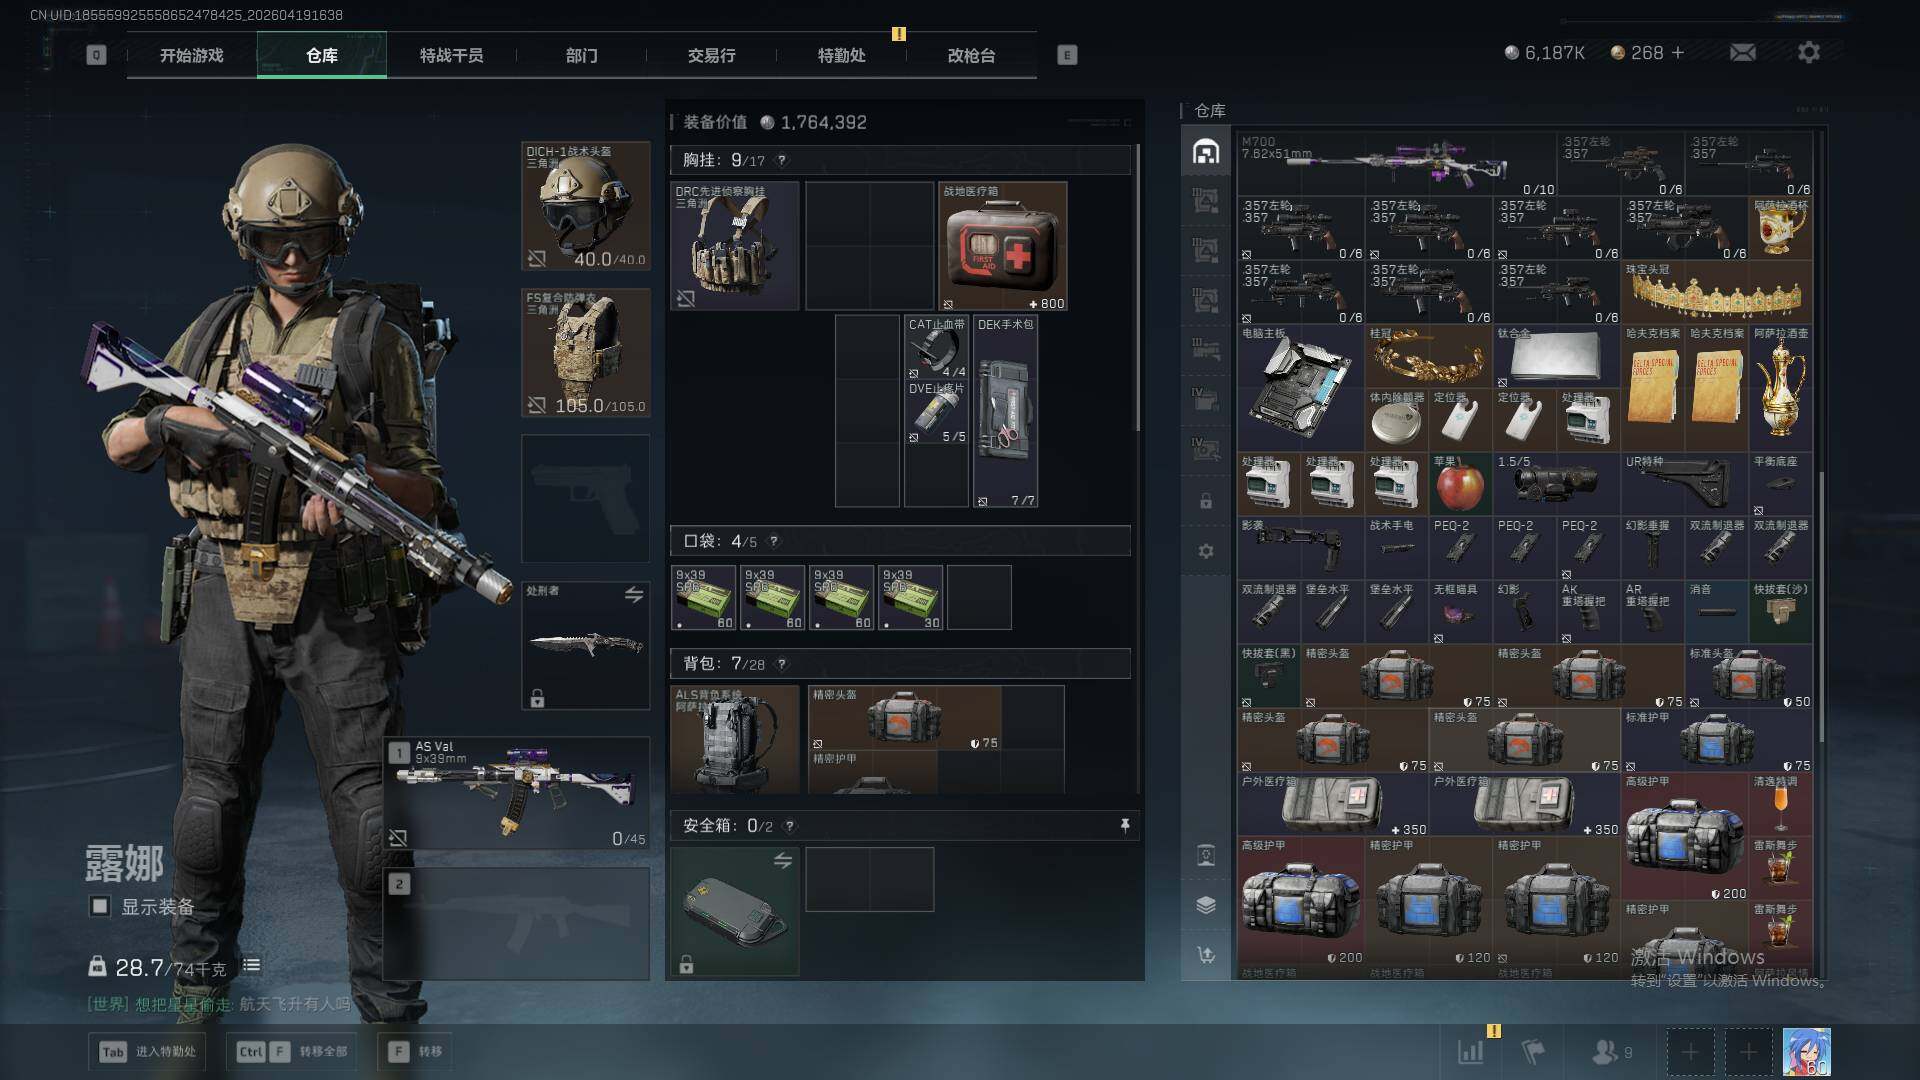Click the plus next to 268 currency
Viewport: 1920px width, 1080px height.
point(1678,52)
